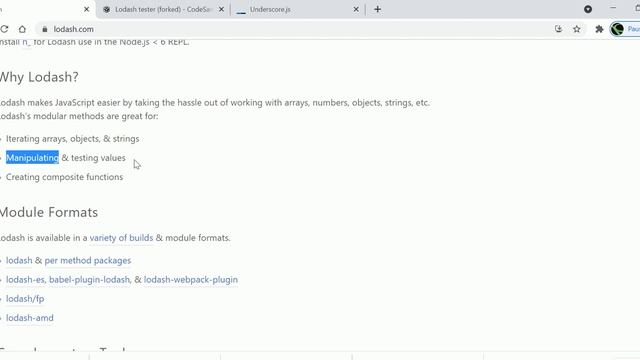Image resolution: width=640 pixels, height=360 pixels.
Task: Install the page as an app
Action: pos(558,29)
